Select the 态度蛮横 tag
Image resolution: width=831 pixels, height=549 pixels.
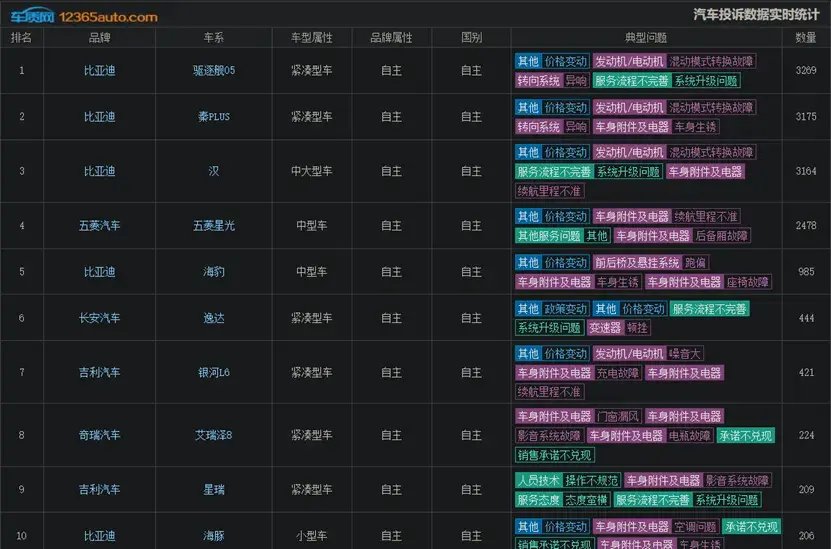pyautogui.click(x=586, y=500)
